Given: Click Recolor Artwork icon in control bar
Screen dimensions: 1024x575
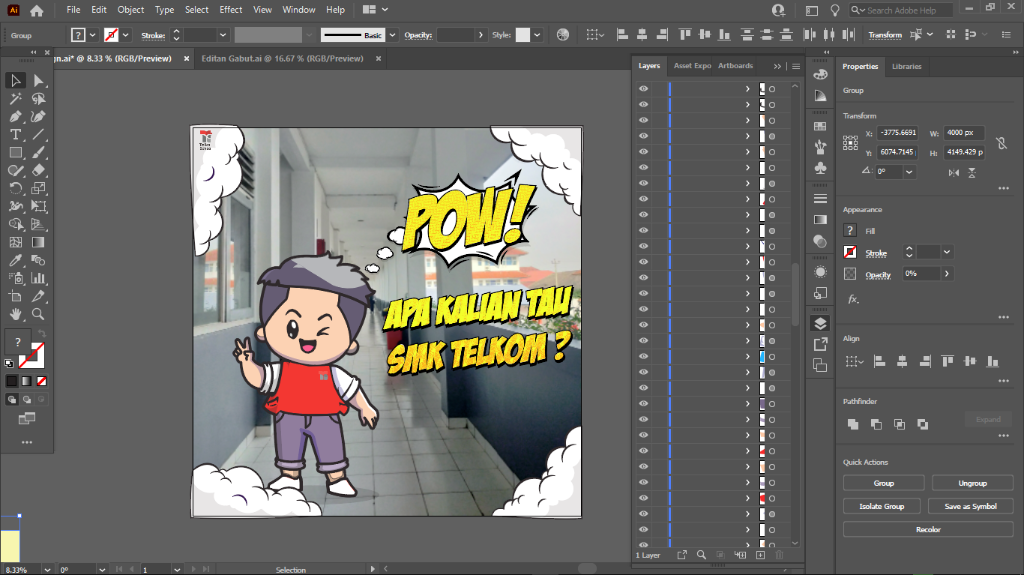Looking at the screenshot, I should point(562,35).
